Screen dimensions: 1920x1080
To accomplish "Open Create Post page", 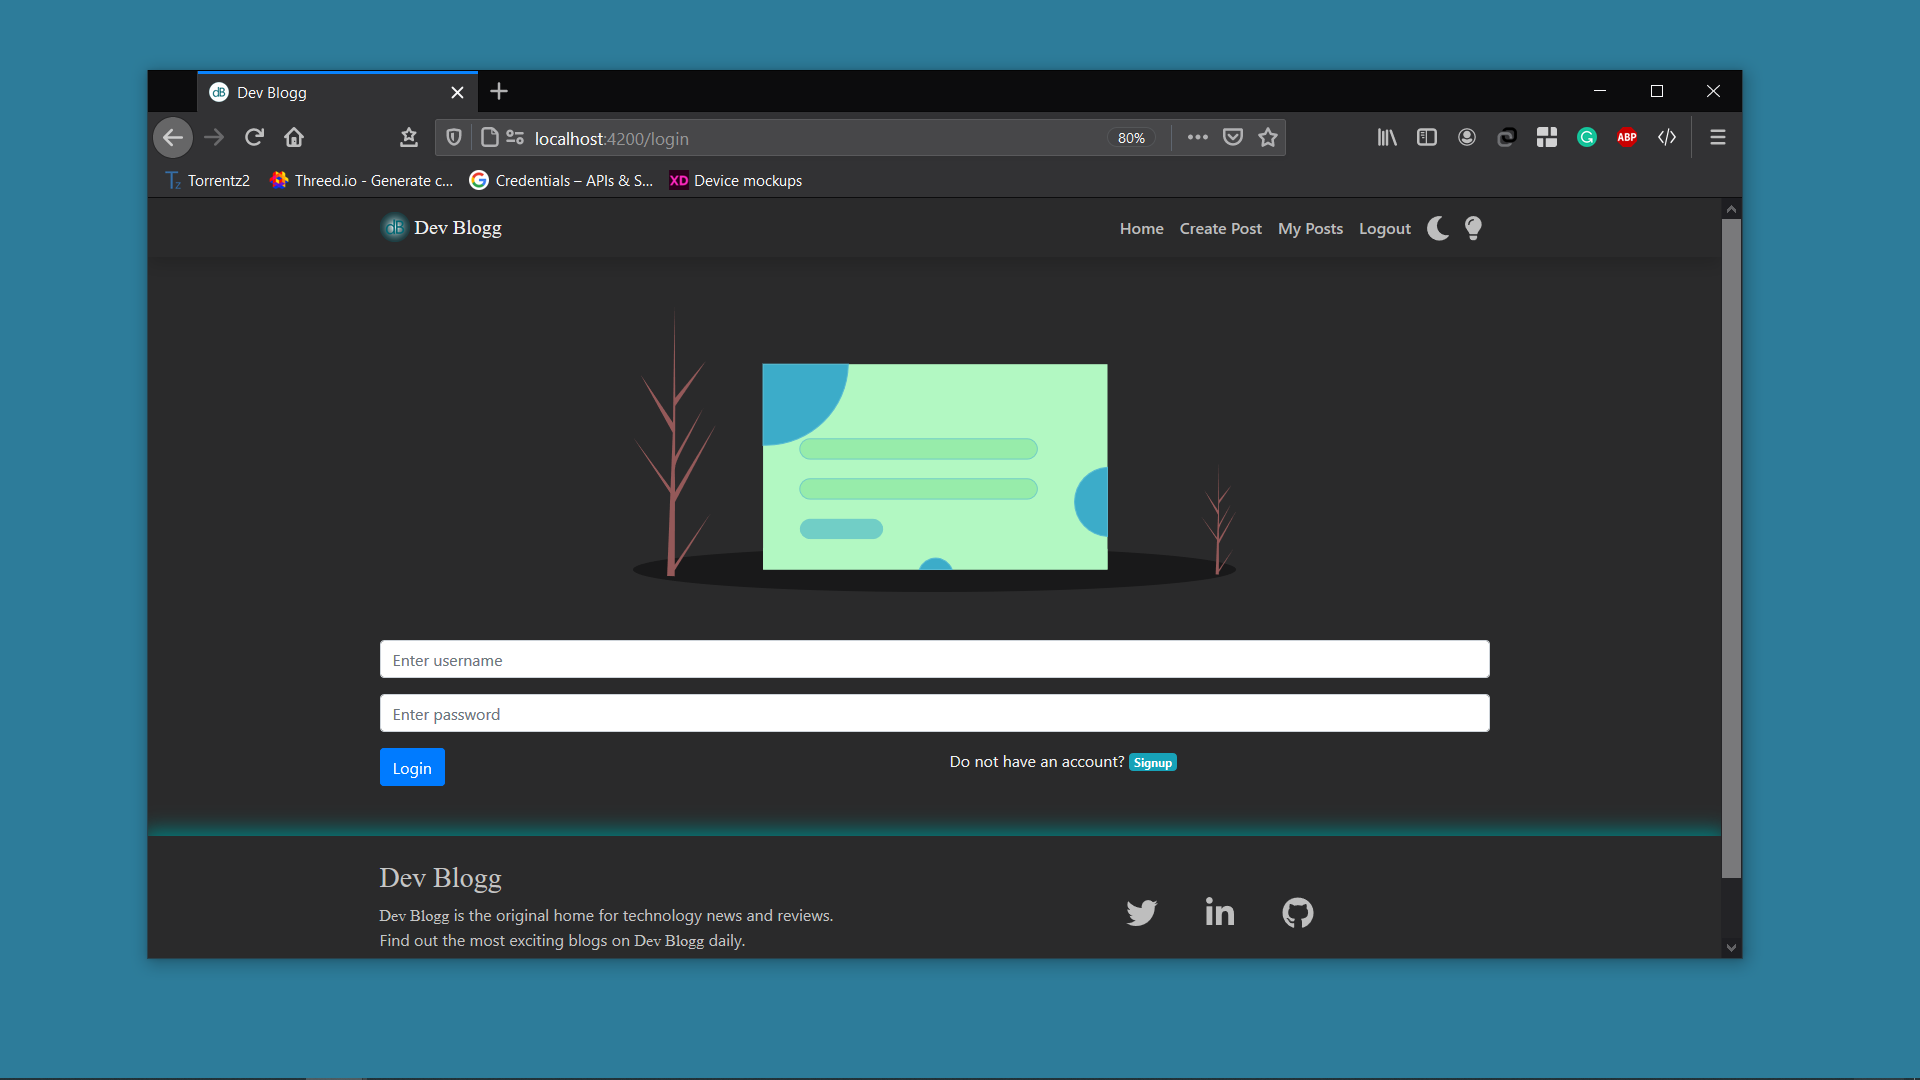I will [1220, 229].
